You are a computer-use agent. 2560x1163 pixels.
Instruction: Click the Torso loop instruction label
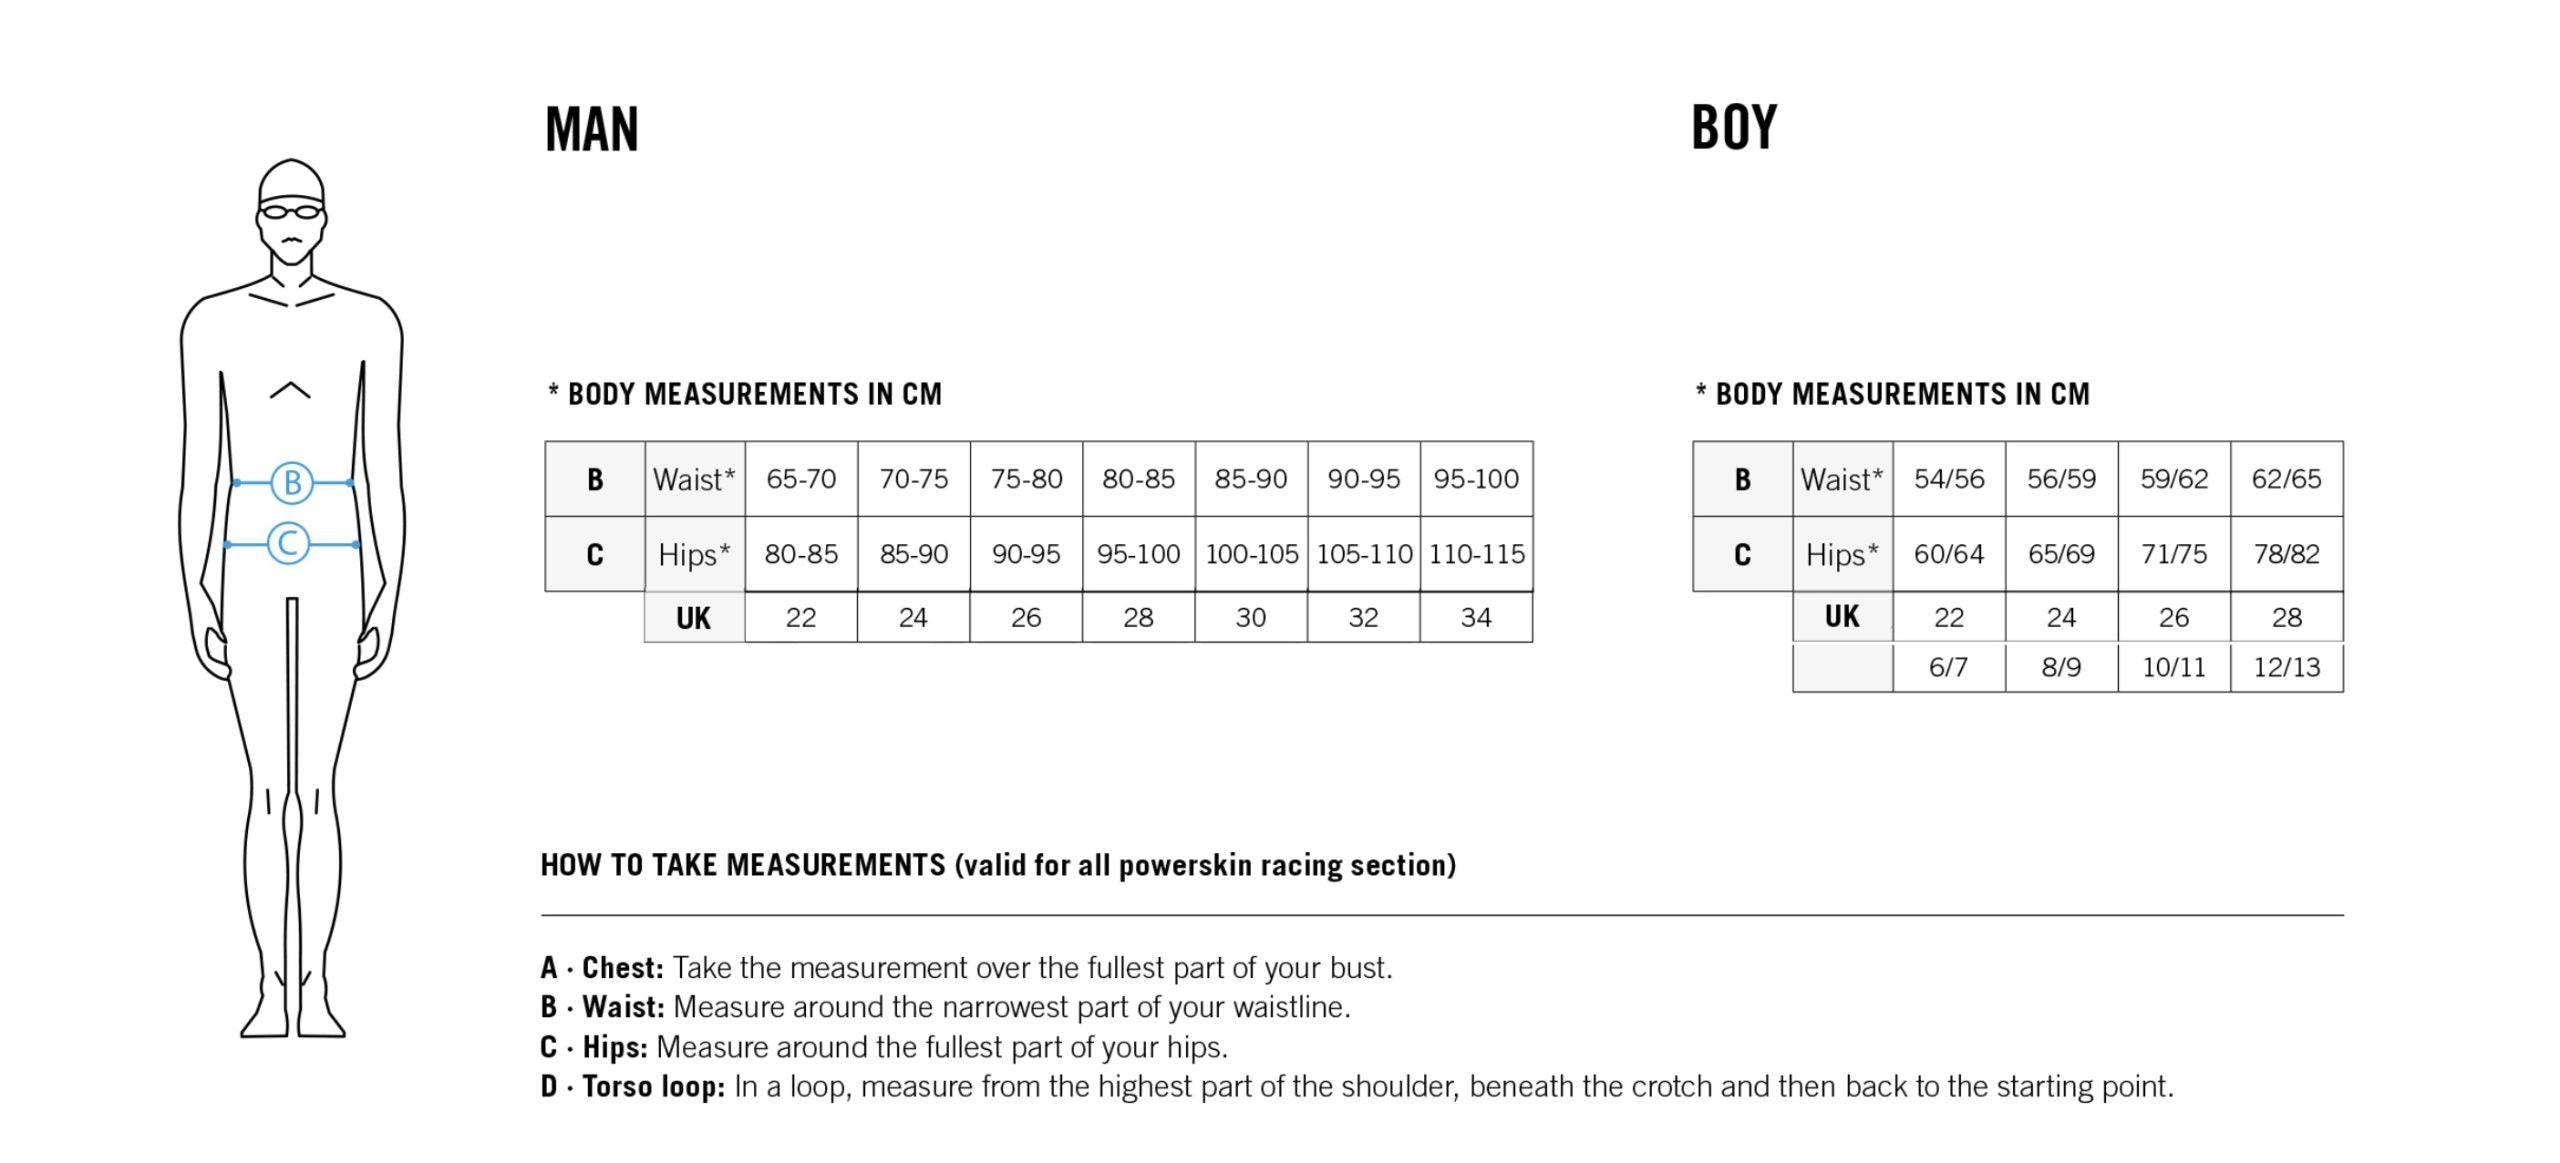pos(653,1087)
